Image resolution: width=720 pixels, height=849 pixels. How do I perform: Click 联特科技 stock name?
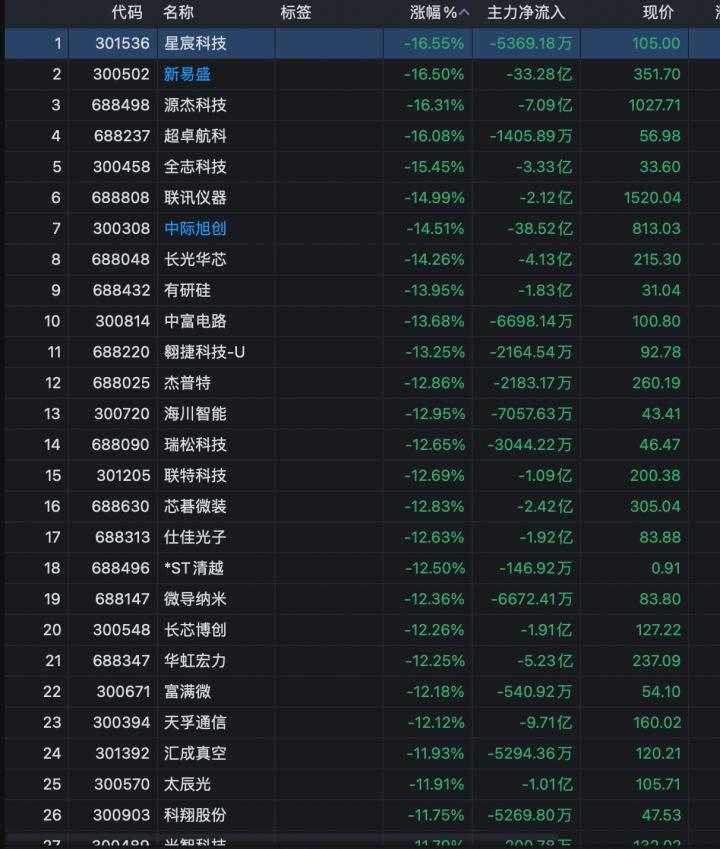195,475
